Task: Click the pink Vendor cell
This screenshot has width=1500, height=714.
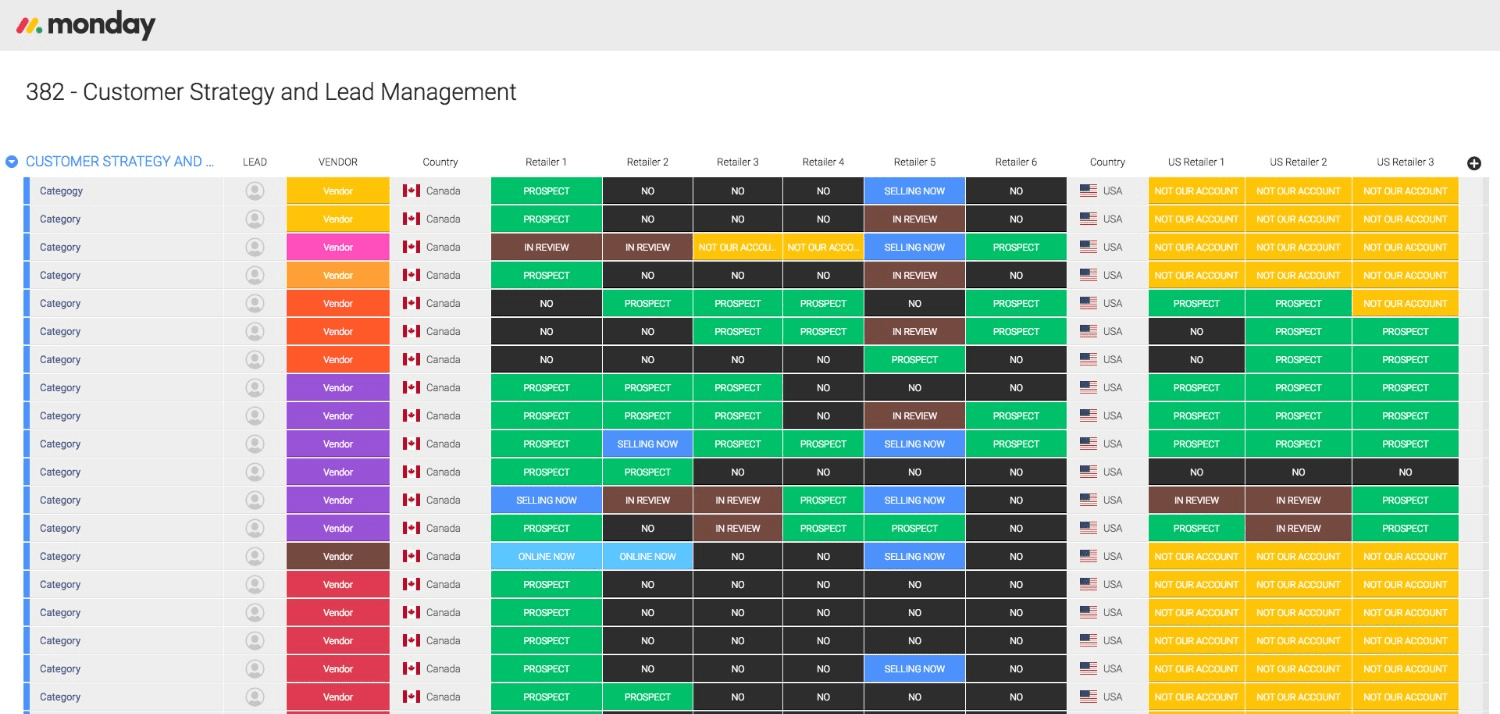Action: pos(338,247)
